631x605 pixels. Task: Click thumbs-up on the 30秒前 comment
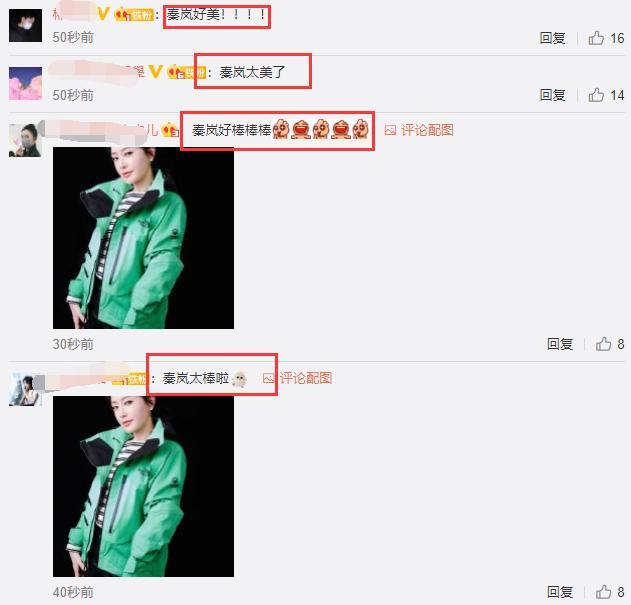[603, 344]
